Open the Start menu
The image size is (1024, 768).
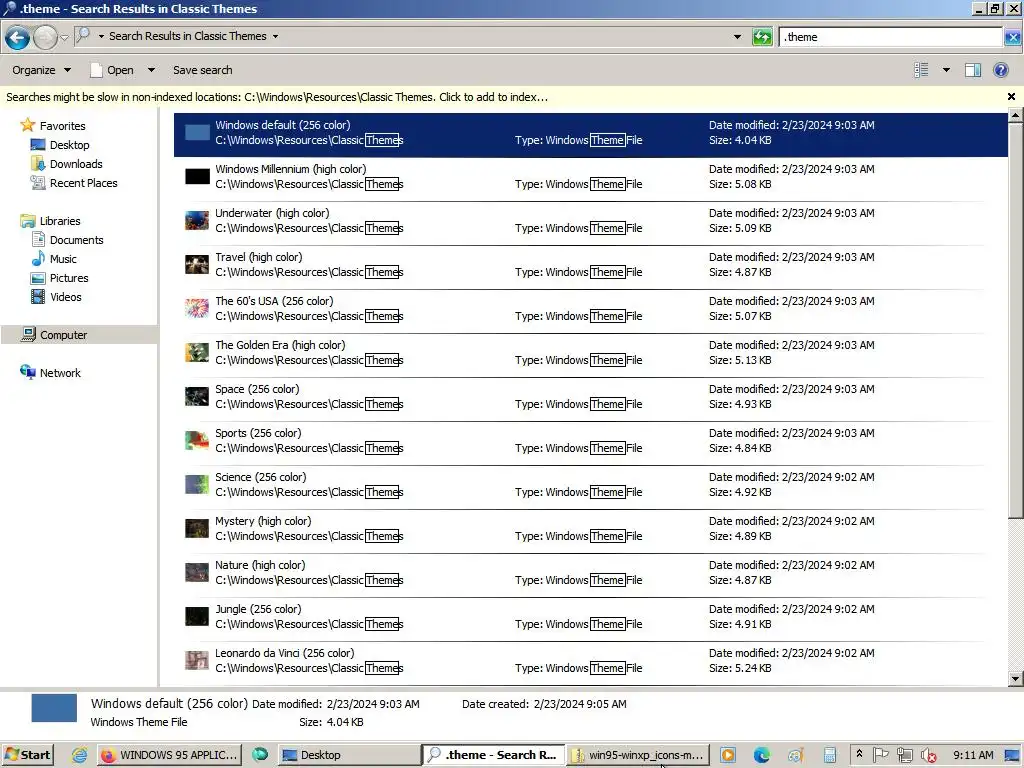click(27, 756)
